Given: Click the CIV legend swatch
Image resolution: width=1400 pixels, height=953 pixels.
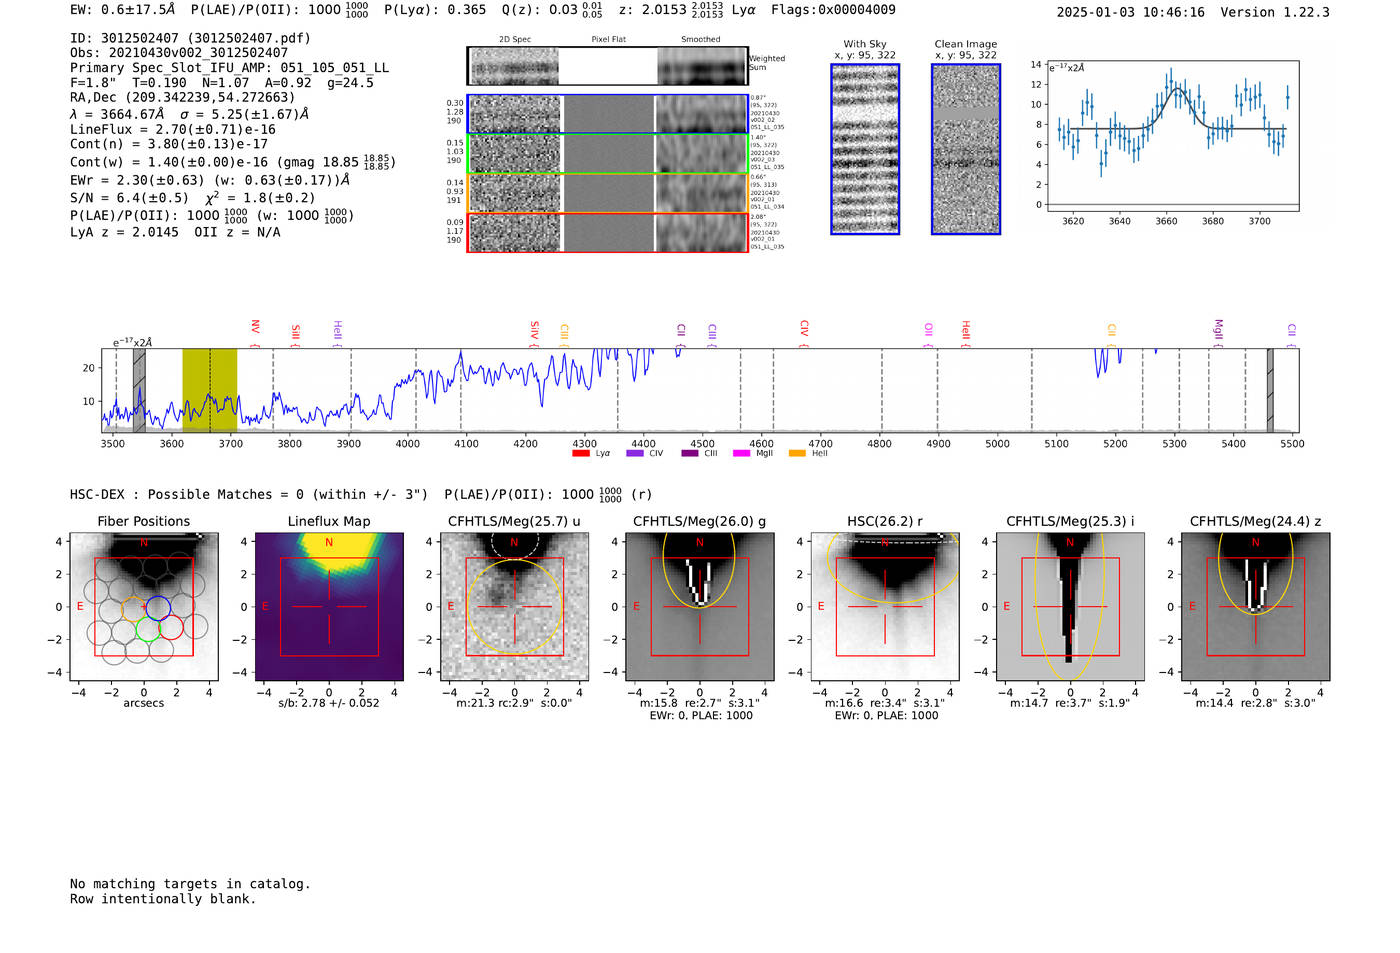Looking at the screenshot, I should click(634, 454).
